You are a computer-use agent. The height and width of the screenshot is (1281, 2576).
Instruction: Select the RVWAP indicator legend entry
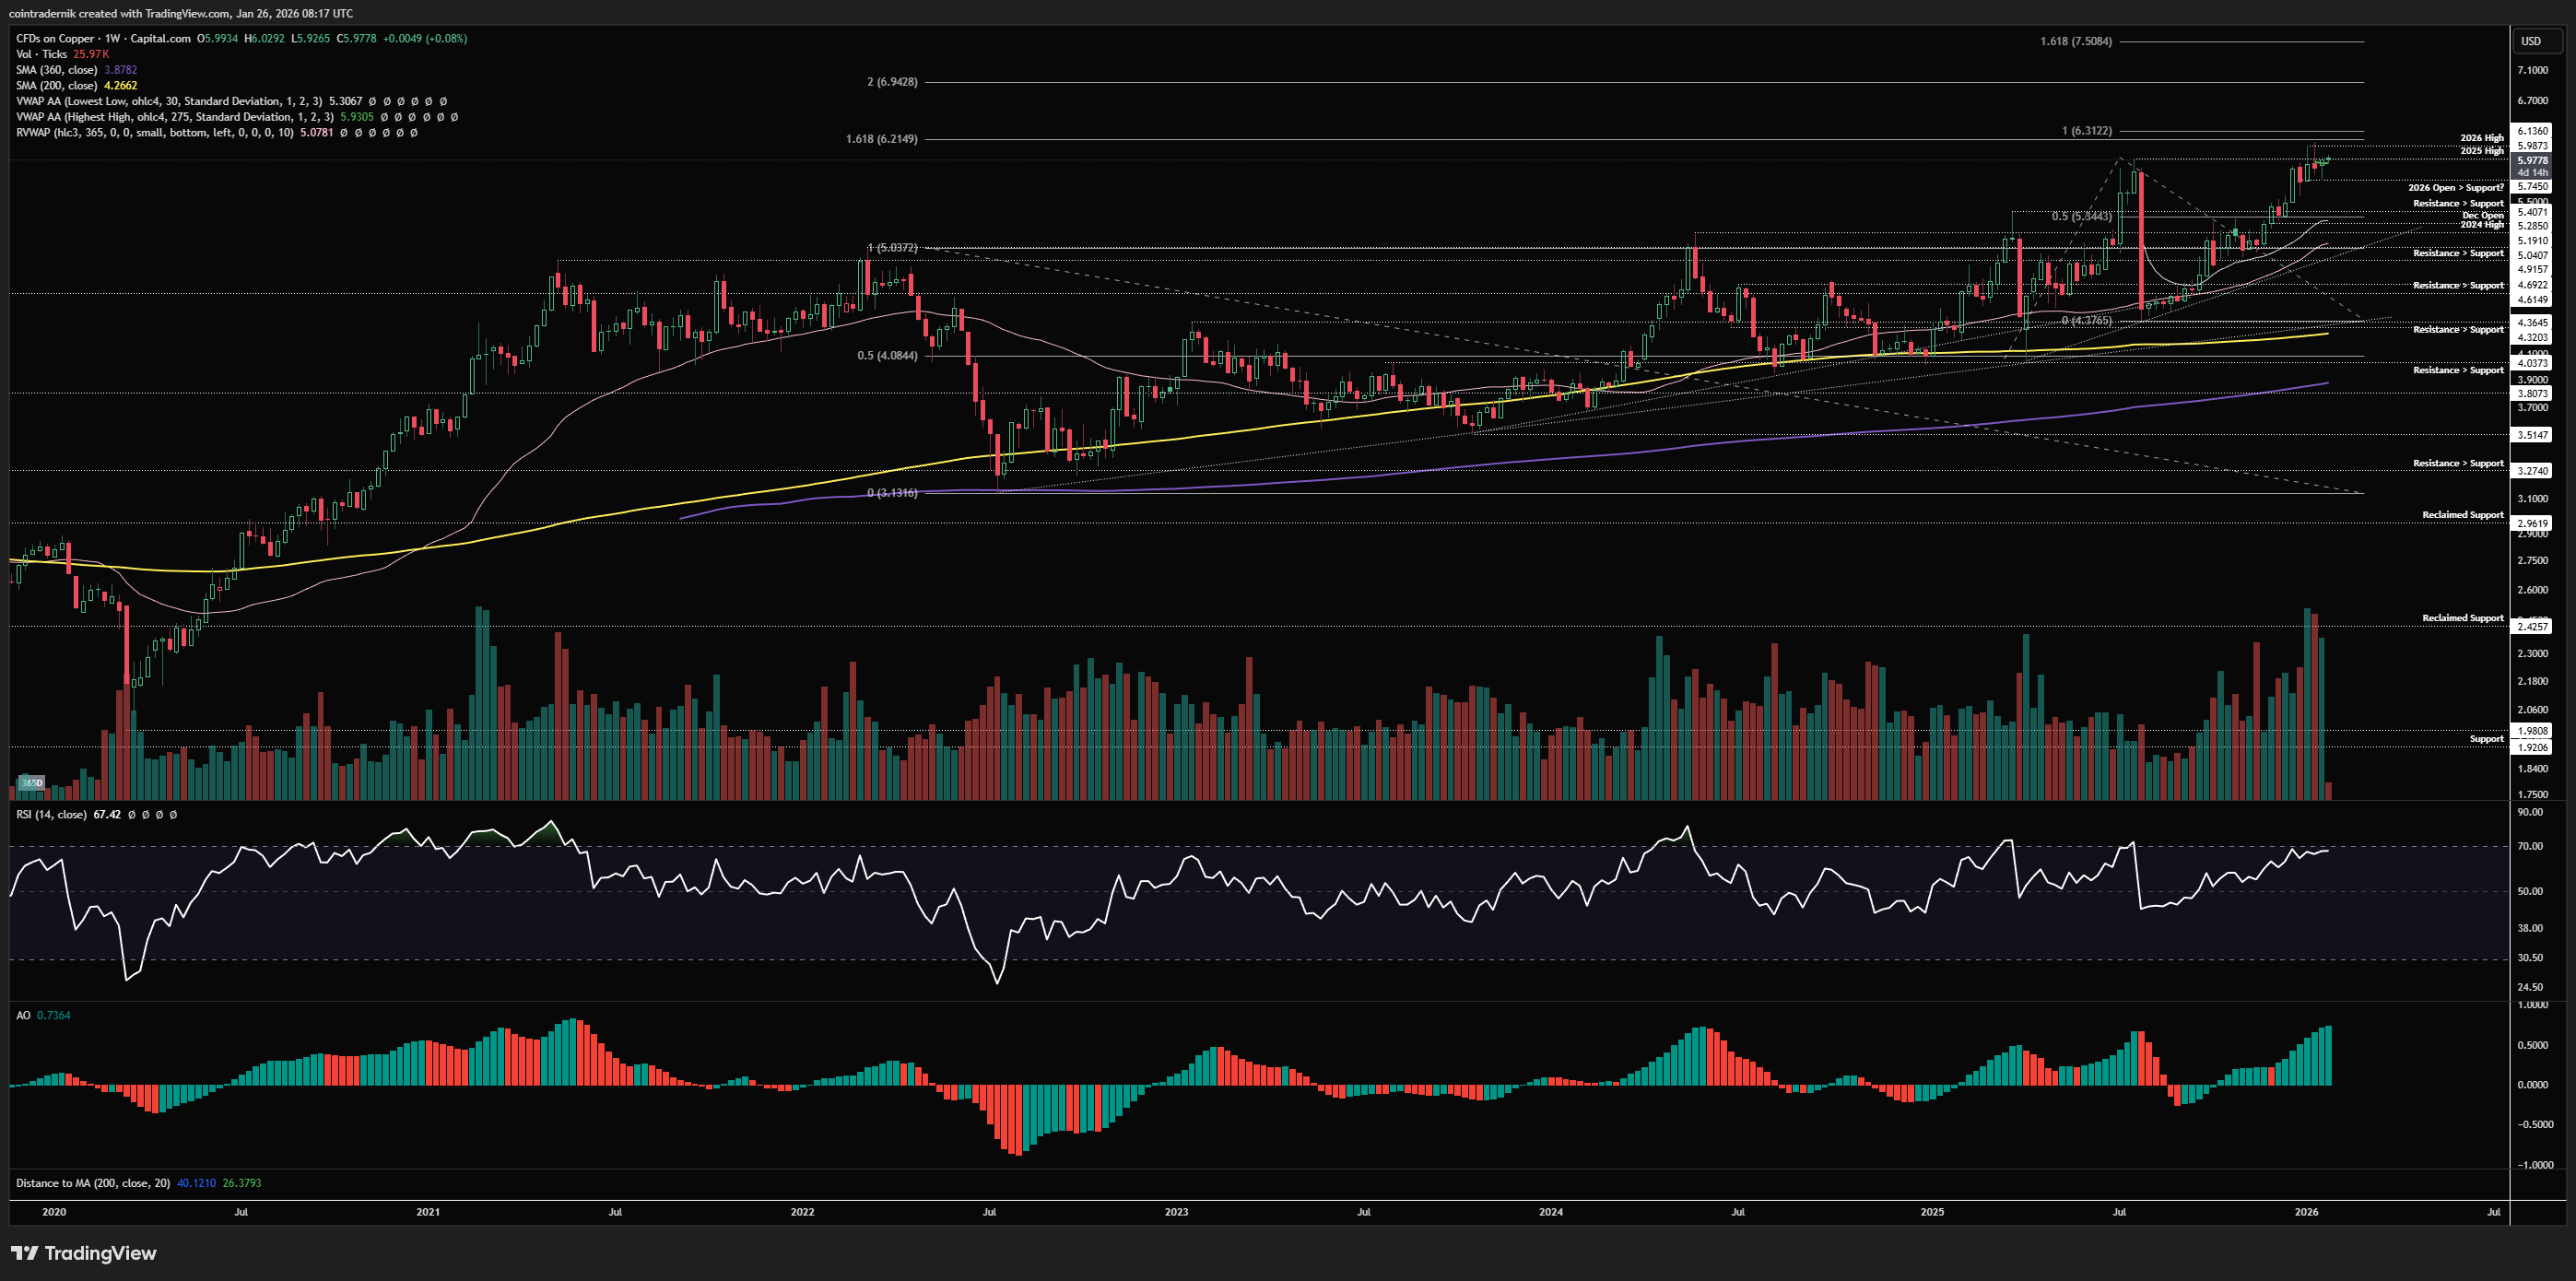pos(155,133)
